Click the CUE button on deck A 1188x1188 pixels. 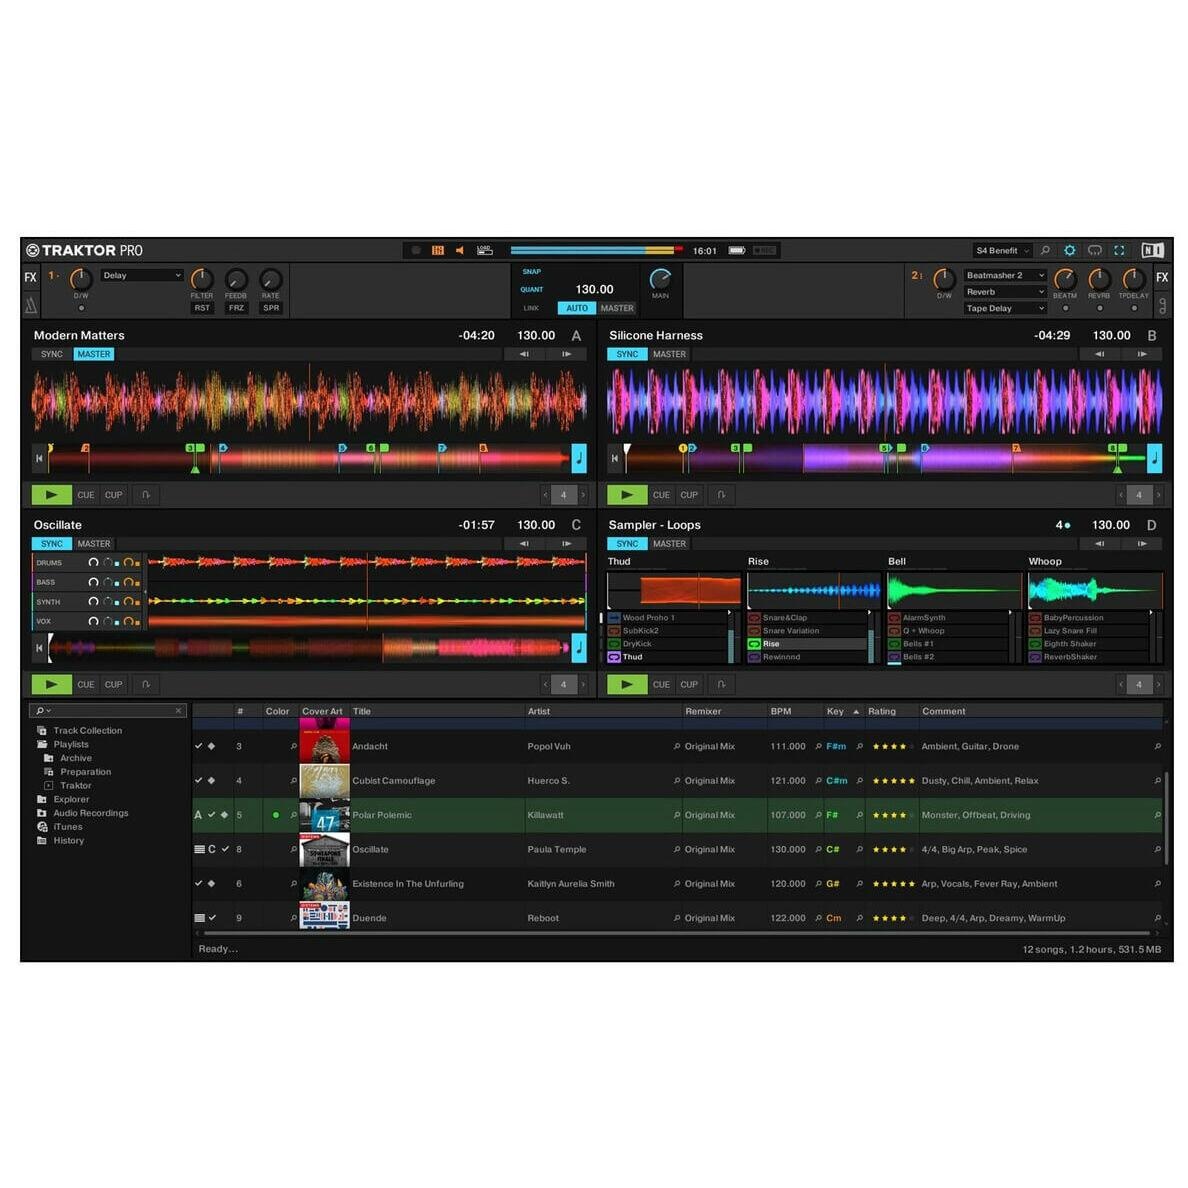86,495
